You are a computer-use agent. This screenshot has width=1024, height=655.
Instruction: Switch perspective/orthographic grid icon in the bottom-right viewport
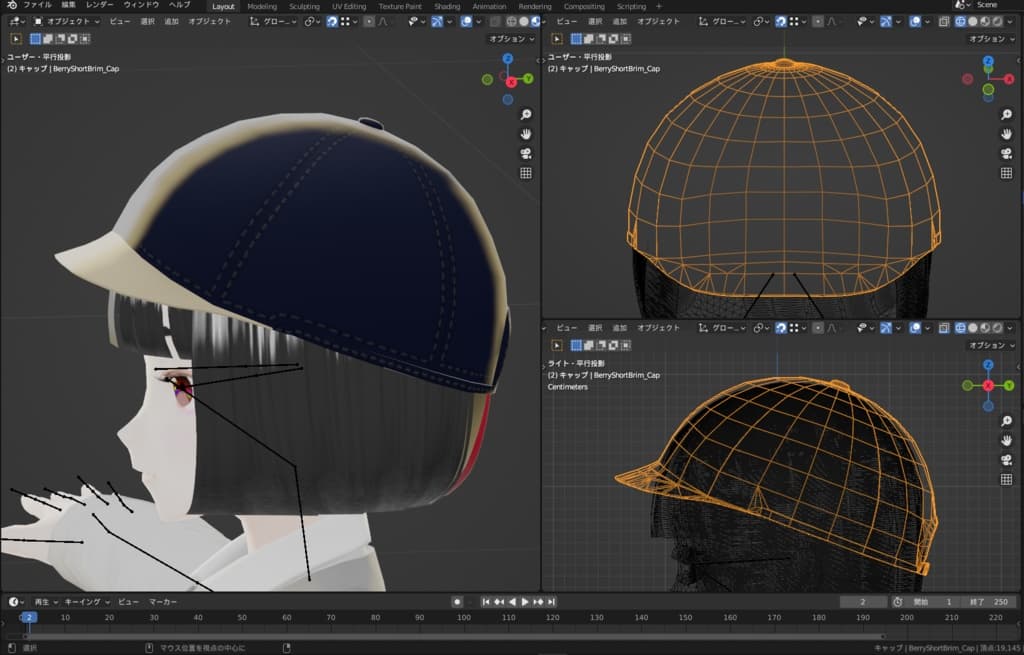tap(1007, 479)
